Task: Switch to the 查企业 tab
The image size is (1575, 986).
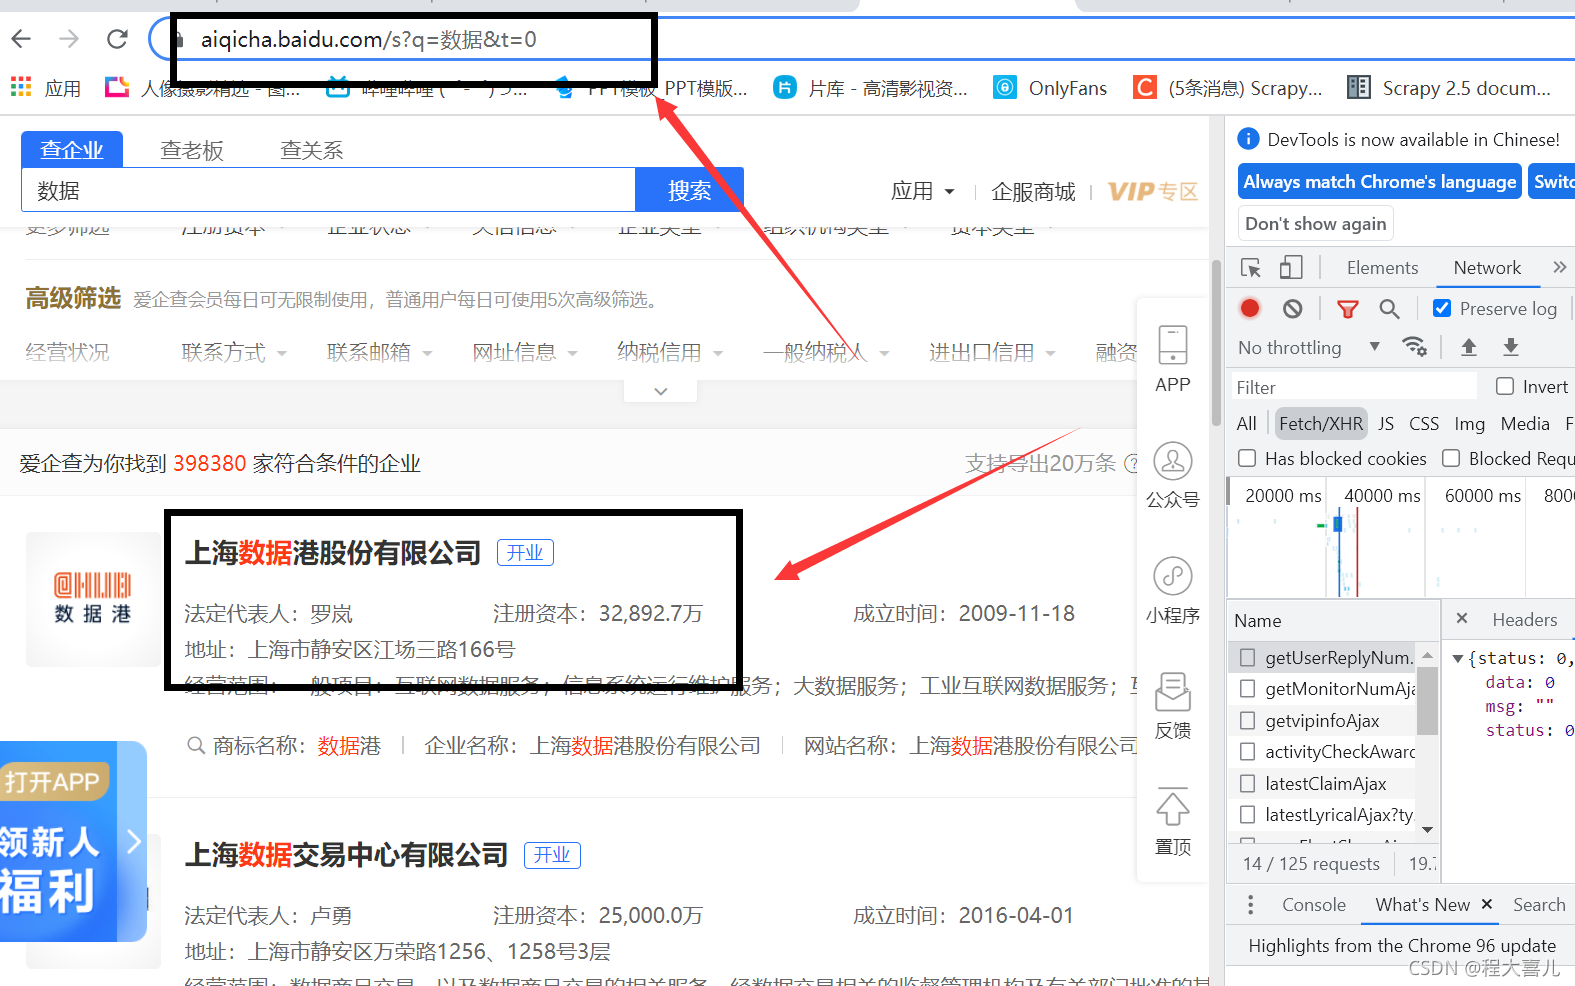Action: point(72,150)
